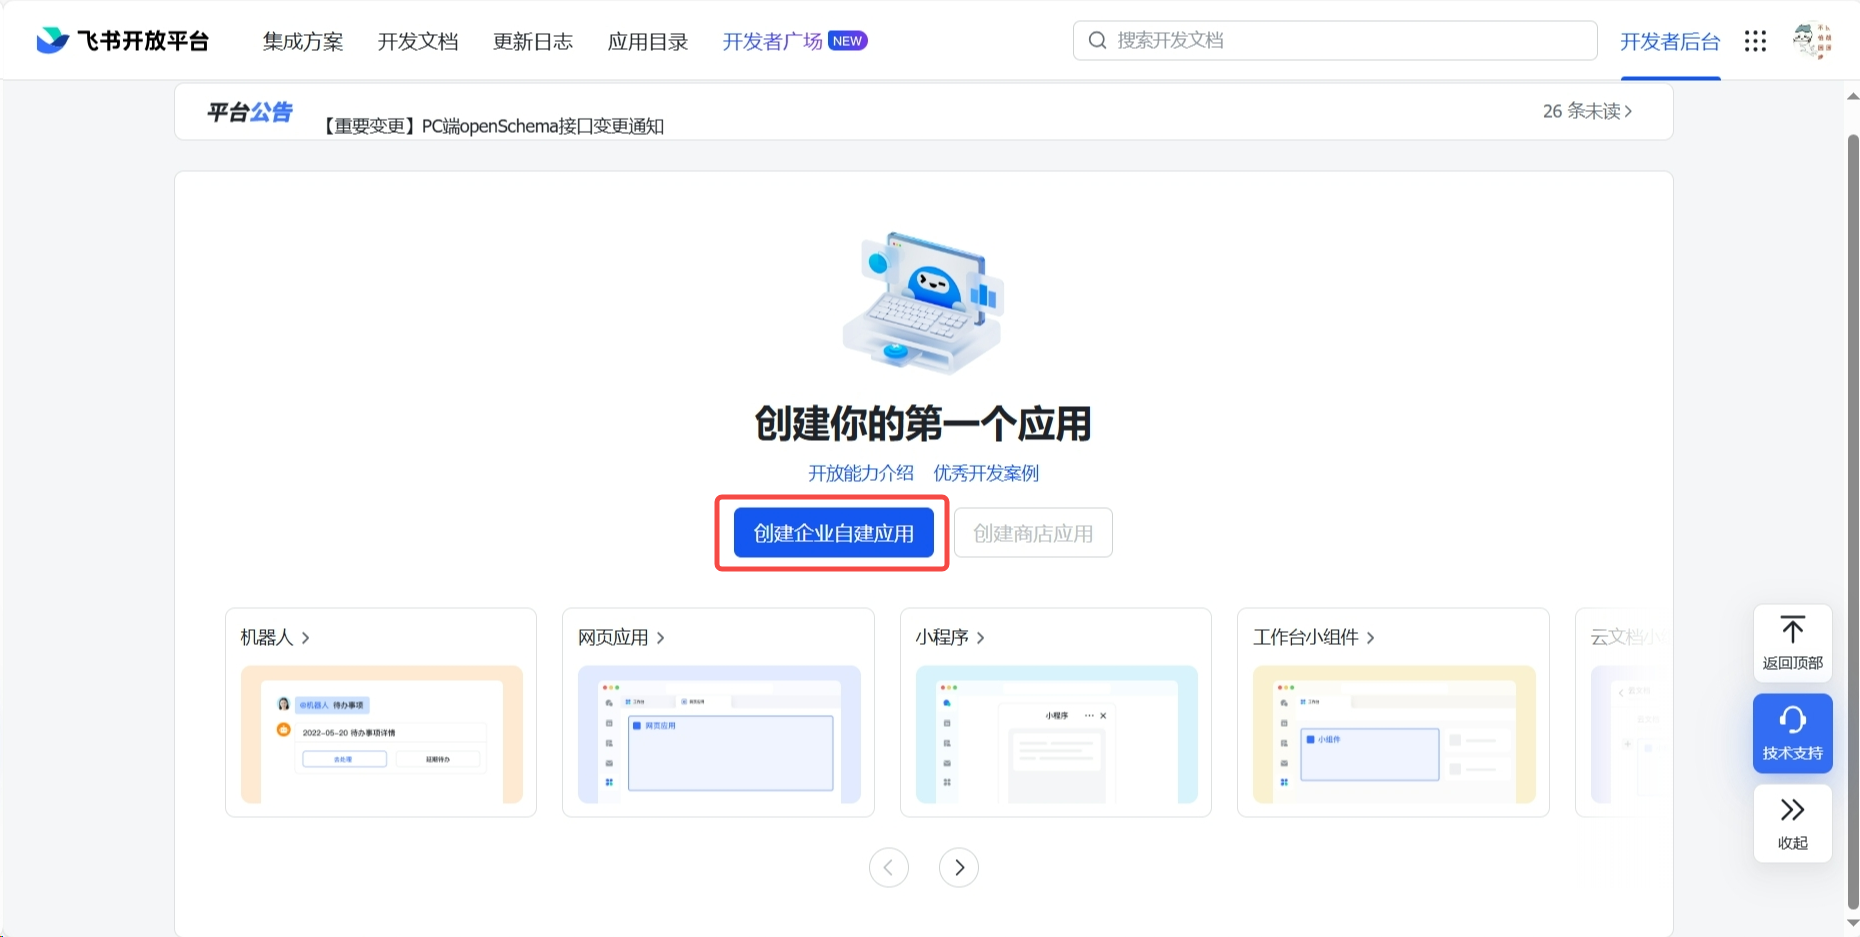Click the scrollbar down arrow
This screenshot has width=1860, height=937.
[1853, 923]
